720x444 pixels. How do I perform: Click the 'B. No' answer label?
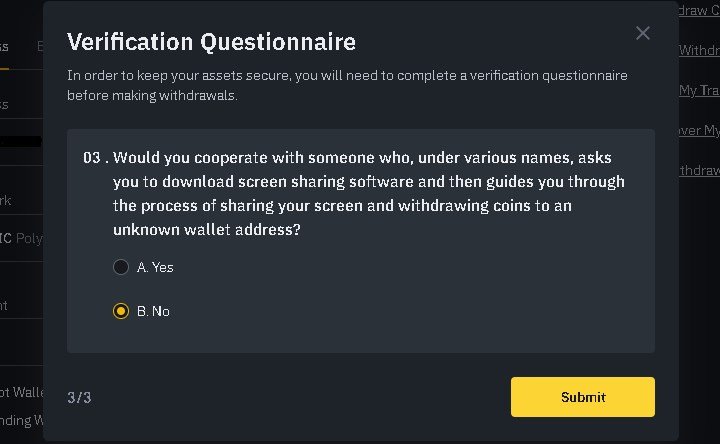click(153, 311)
